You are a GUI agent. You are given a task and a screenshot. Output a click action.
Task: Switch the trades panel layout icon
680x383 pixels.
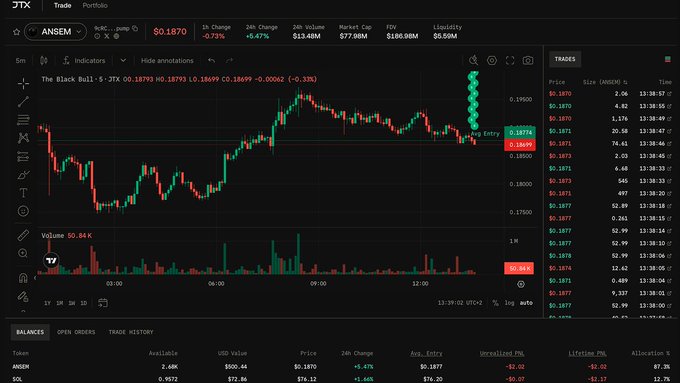click(667, 59)
